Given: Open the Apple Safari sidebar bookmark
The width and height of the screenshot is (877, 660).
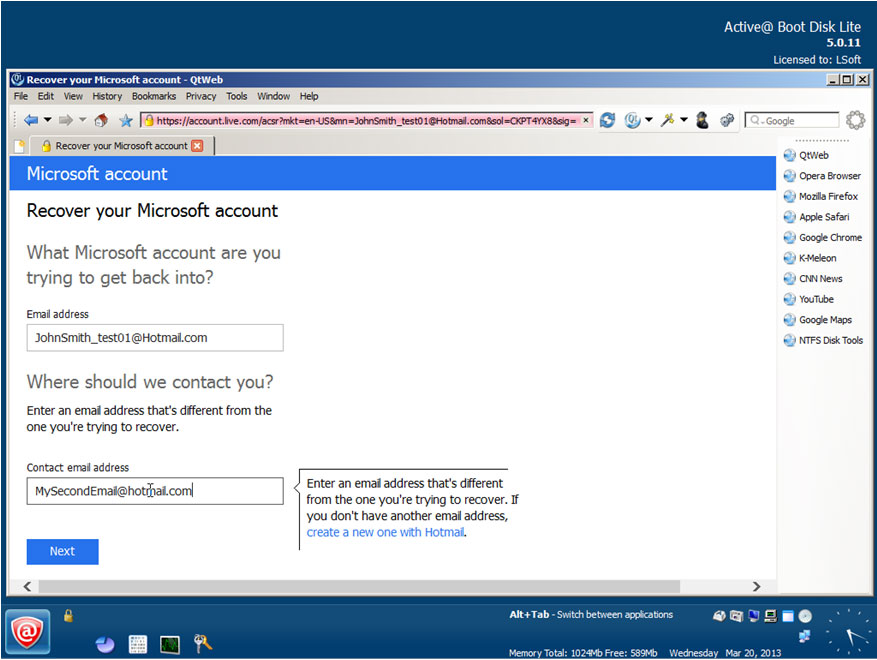Looking at the screenshot, I should [817, 217].
